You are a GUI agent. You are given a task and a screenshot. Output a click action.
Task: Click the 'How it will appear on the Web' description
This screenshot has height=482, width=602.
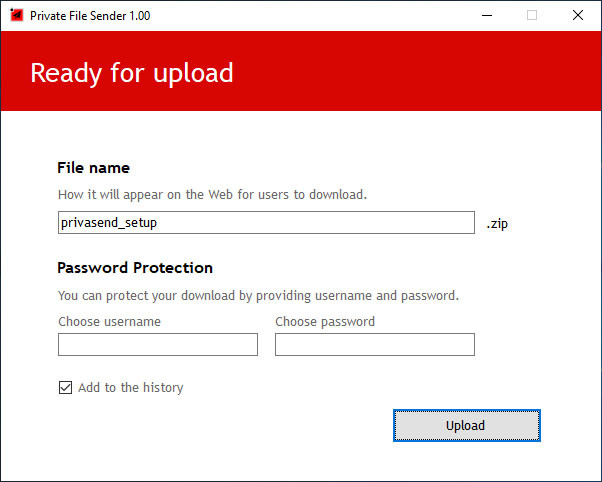[212, 195]
